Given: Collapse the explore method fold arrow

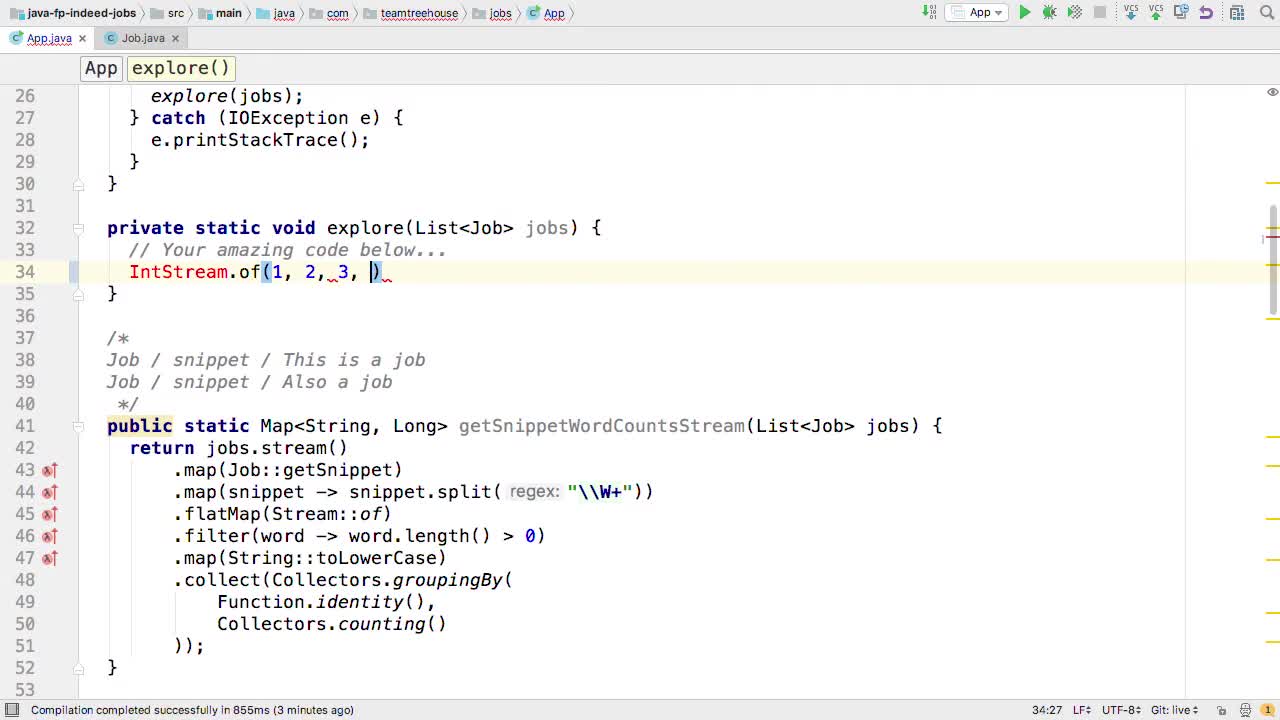Looking at the screenshot, I should 78,228.
